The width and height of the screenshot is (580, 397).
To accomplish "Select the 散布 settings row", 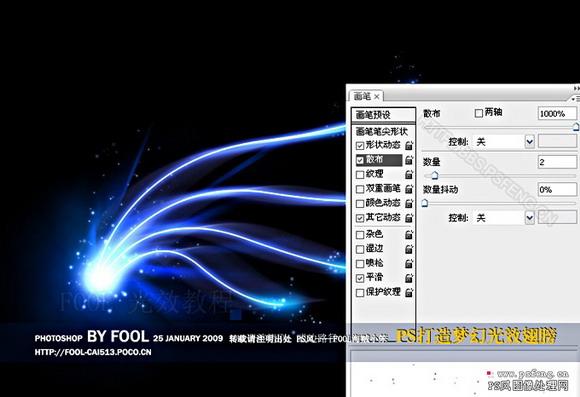I will 383,160.
